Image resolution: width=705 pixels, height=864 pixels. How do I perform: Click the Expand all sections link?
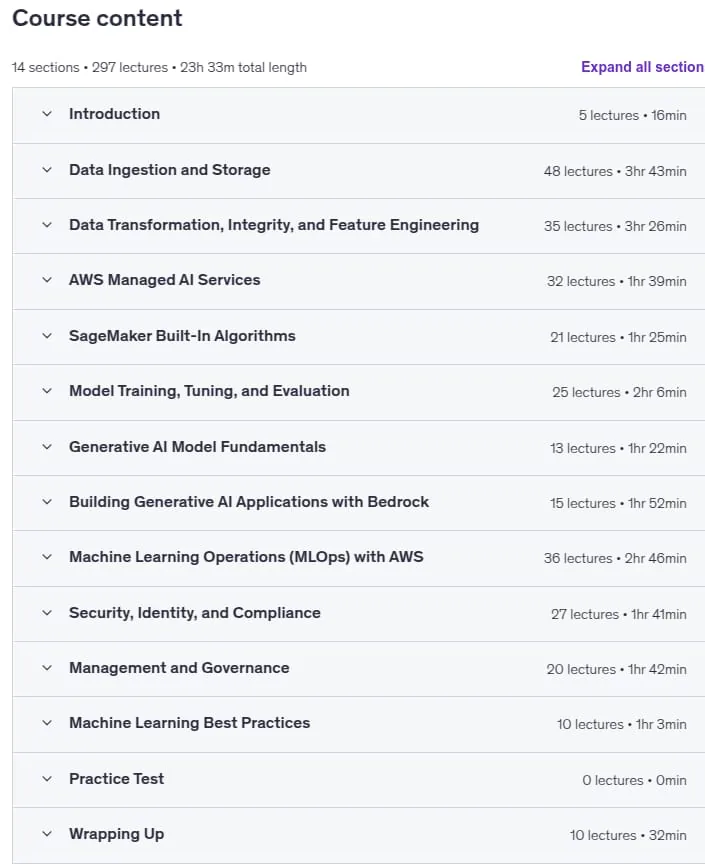643,67
